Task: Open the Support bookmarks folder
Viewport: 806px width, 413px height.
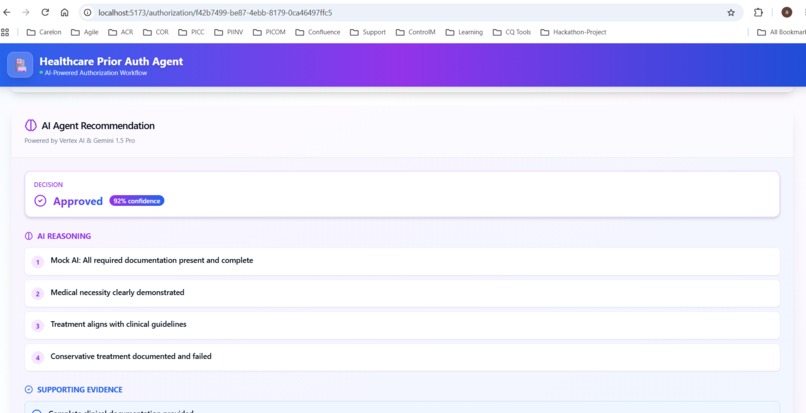Action: point(368,32)
